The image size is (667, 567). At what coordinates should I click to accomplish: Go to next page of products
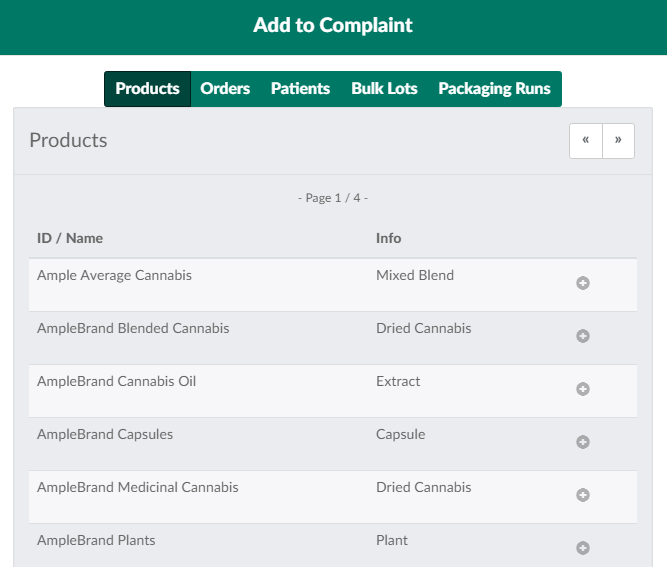pyautogui.click(x=618, y=141)
